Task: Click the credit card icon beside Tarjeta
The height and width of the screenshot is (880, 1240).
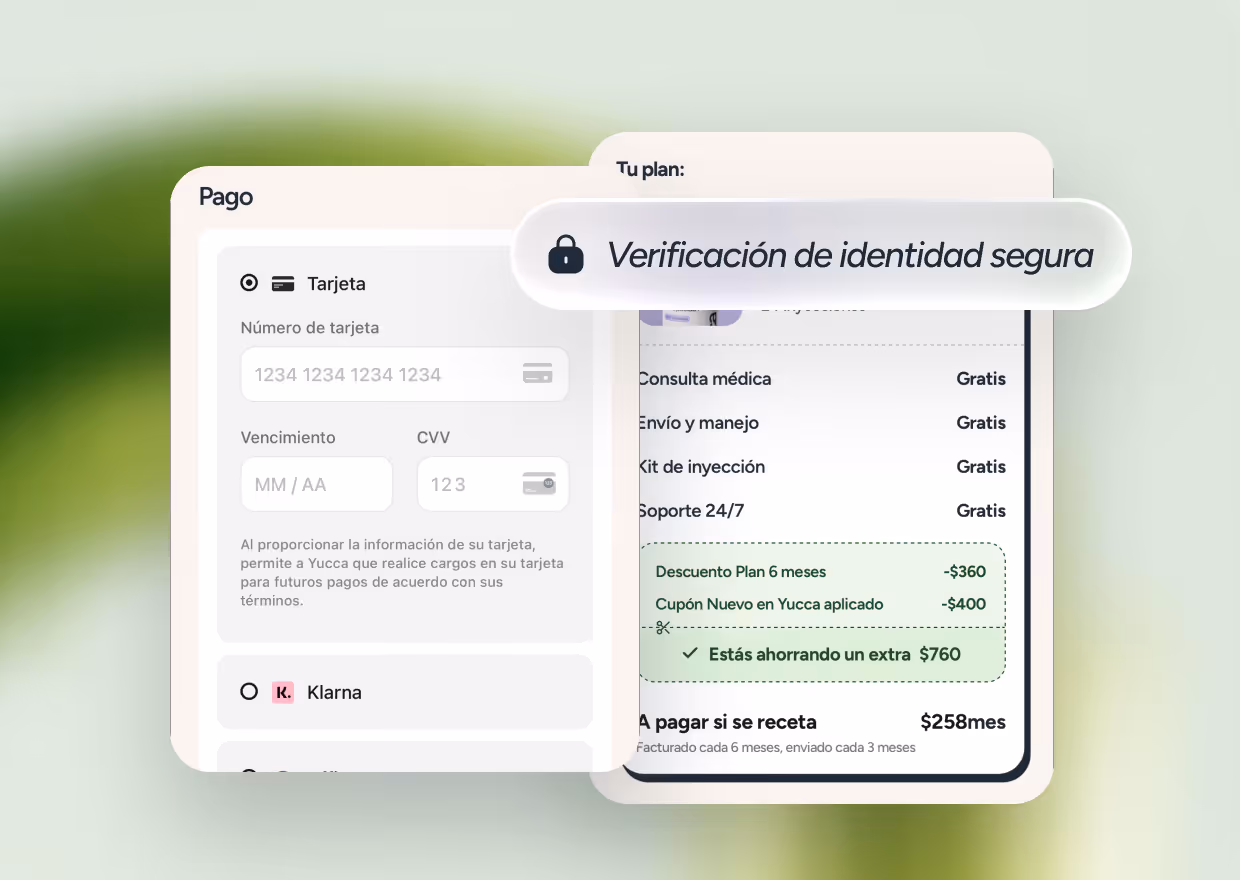Action: pyautogui.click(x=283, y=283)
